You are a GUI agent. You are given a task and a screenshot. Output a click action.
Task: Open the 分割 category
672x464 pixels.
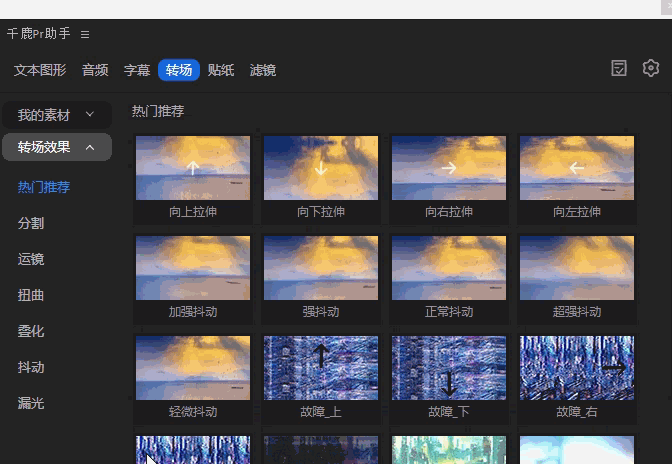[30, 223]
